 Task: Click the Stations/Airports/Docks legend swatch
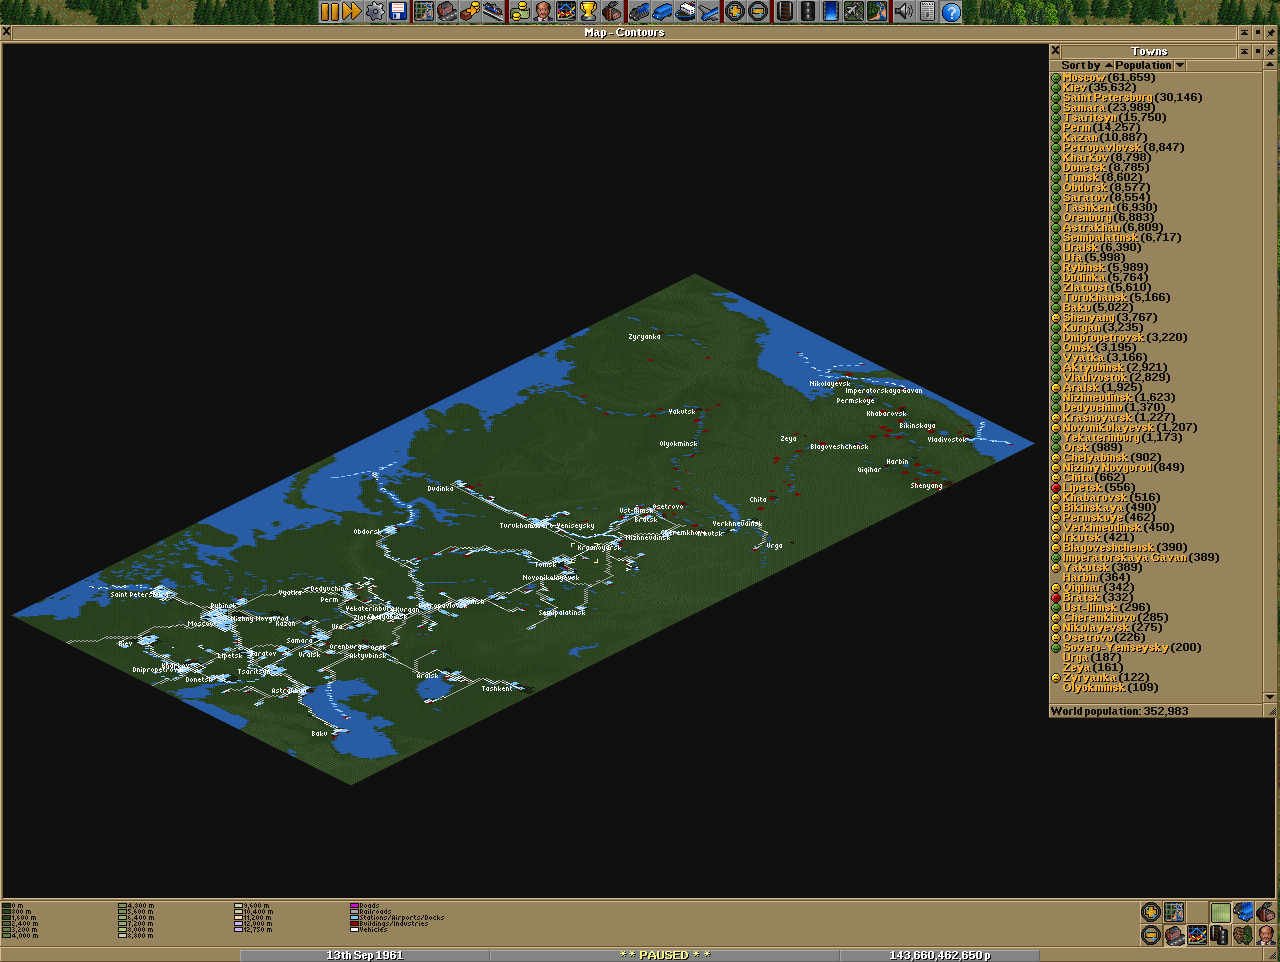(x=354, y=917)
